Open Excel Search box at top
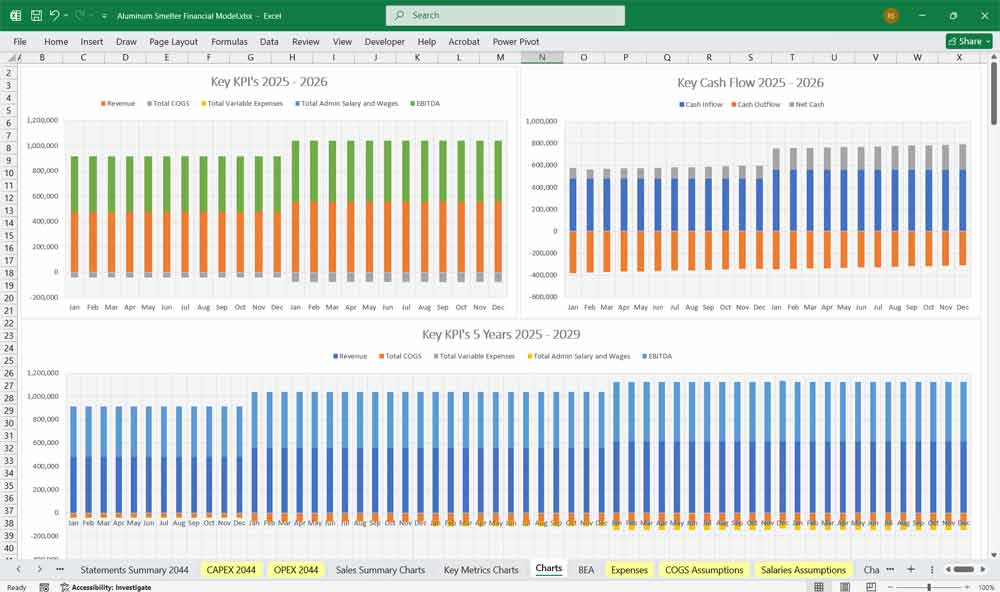 [x=504, y=15]
